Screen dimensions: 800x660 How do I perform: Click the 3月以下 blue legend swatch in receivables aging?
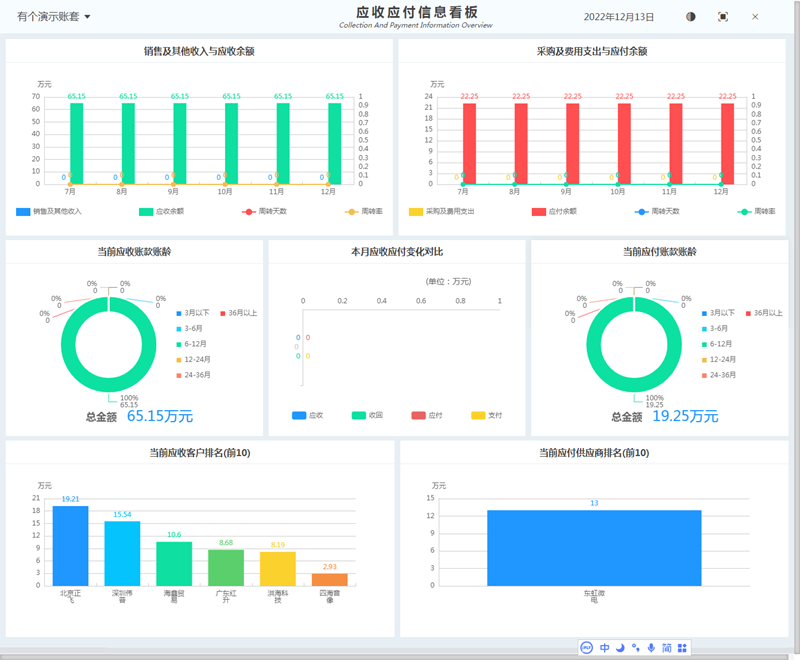178,313
